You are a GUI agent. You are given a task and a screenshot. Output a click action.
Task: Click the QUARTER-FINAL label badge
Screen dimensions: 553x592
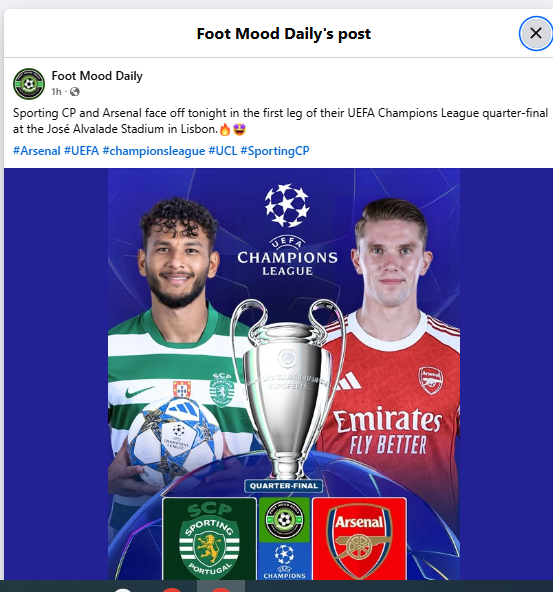(284, 486)
